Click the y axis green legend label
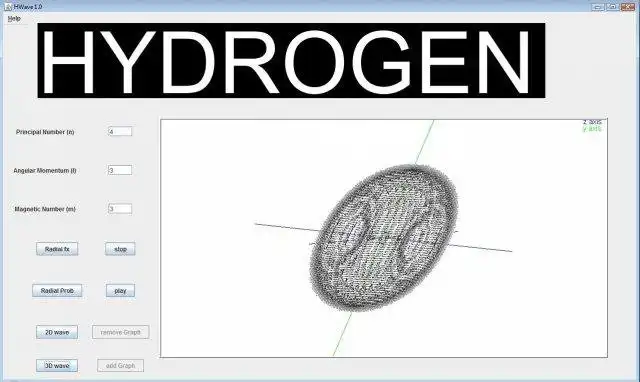This screenshot has width=640, height=382. click(x=592, y=129)
